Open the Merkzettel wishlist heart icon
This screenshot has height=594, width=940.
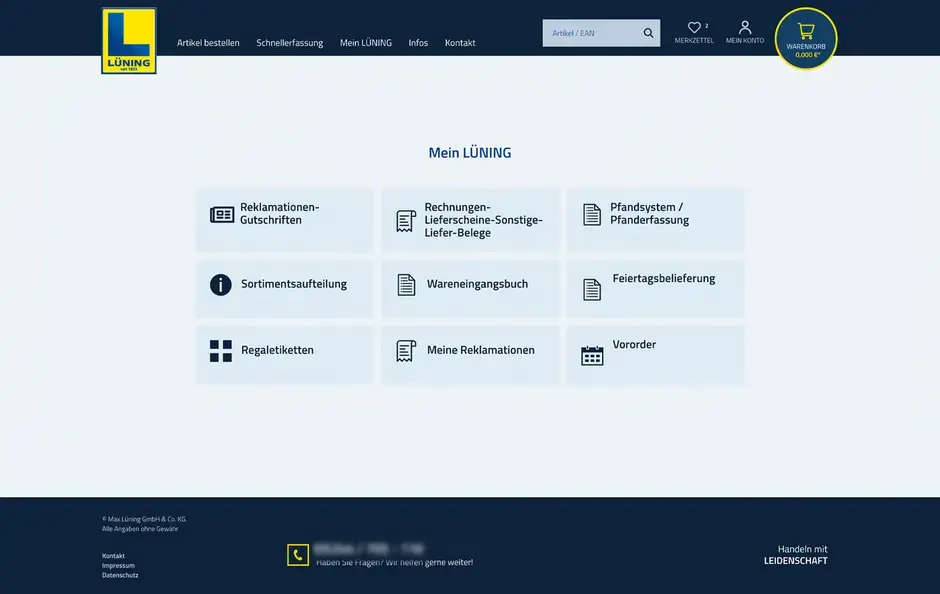[695, 27]
